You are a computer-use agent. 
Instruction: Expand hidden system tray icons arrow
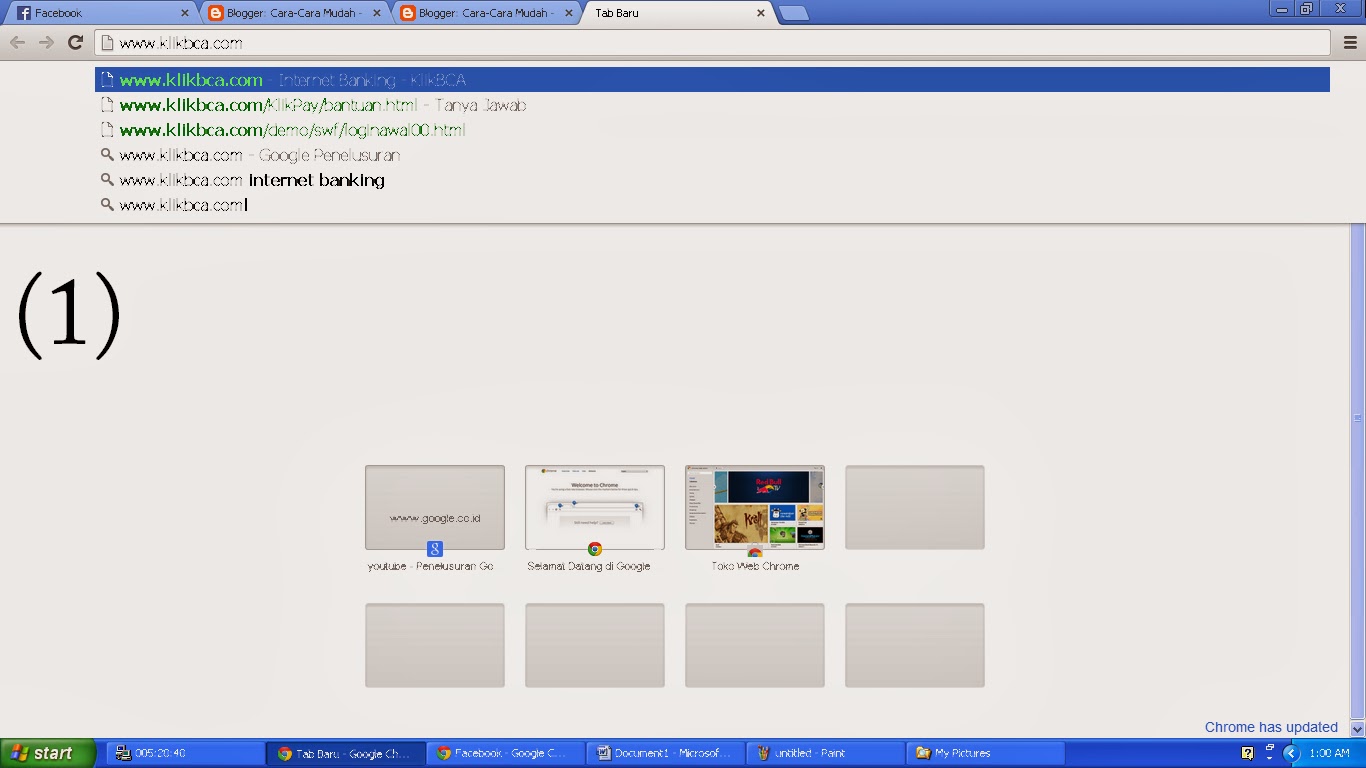[1290, 753]
